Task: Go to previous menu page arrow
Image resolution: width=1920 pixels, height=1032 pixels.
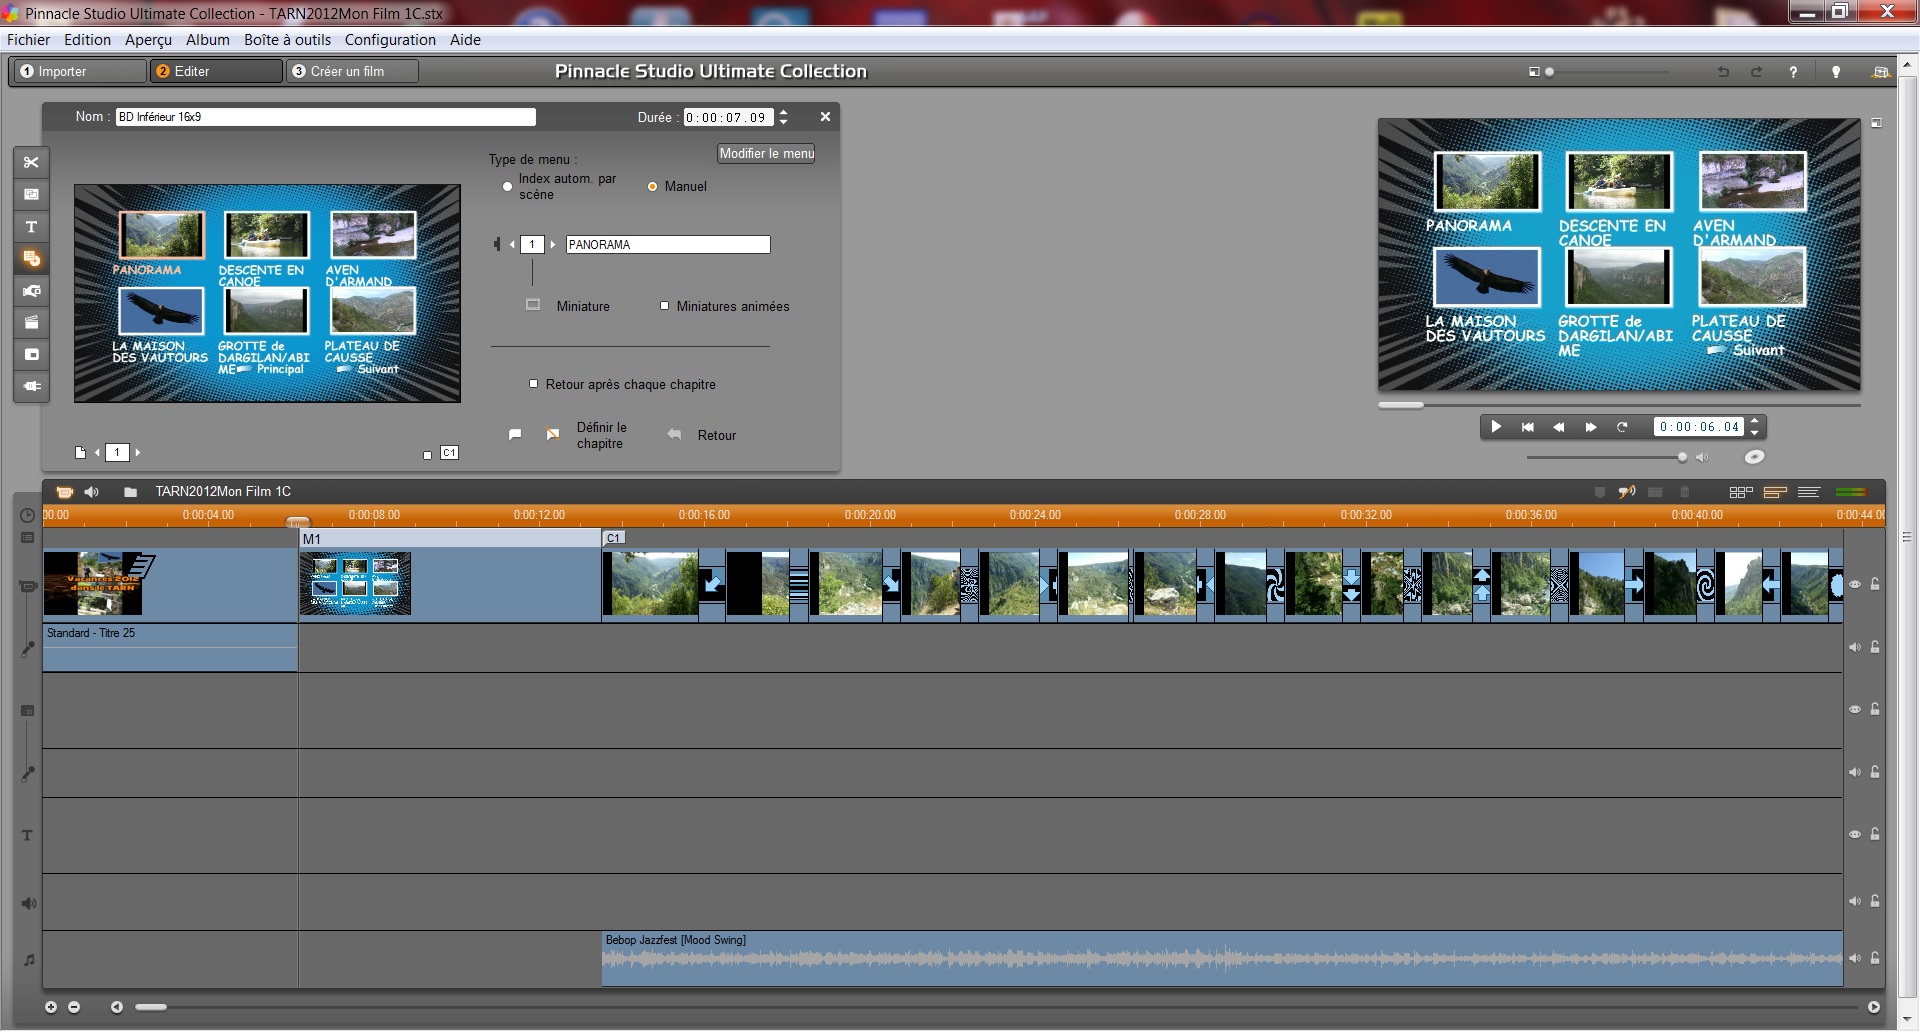Action: click(97, 453)
